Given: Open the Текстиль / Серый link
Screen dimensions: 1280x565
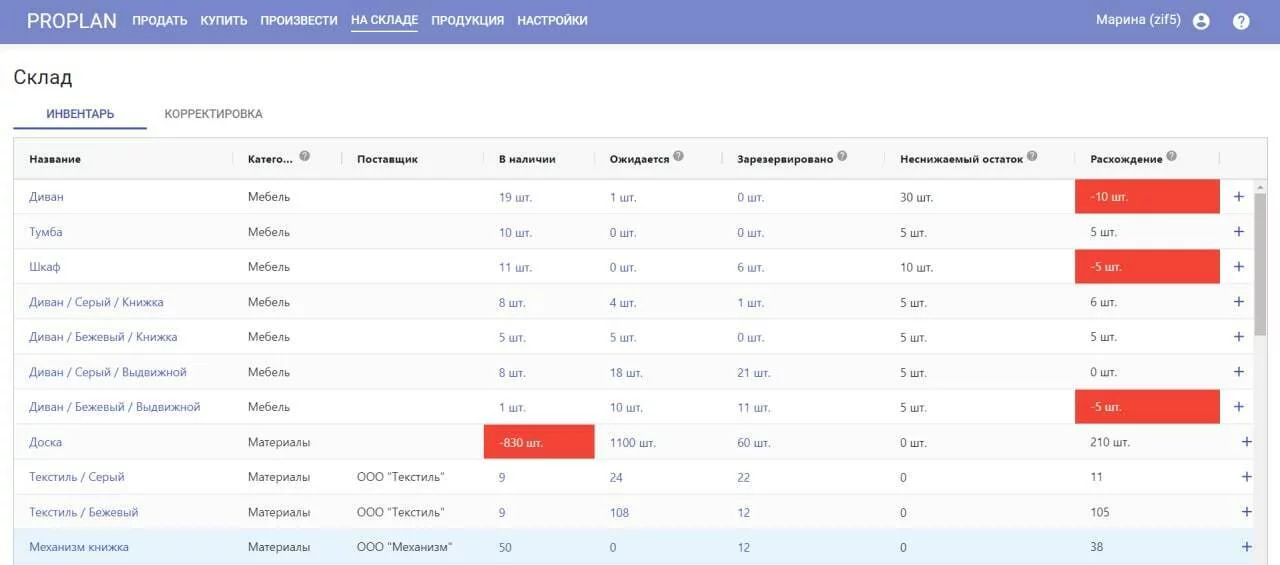Looking at the screenshot, I should coord(77,477).
